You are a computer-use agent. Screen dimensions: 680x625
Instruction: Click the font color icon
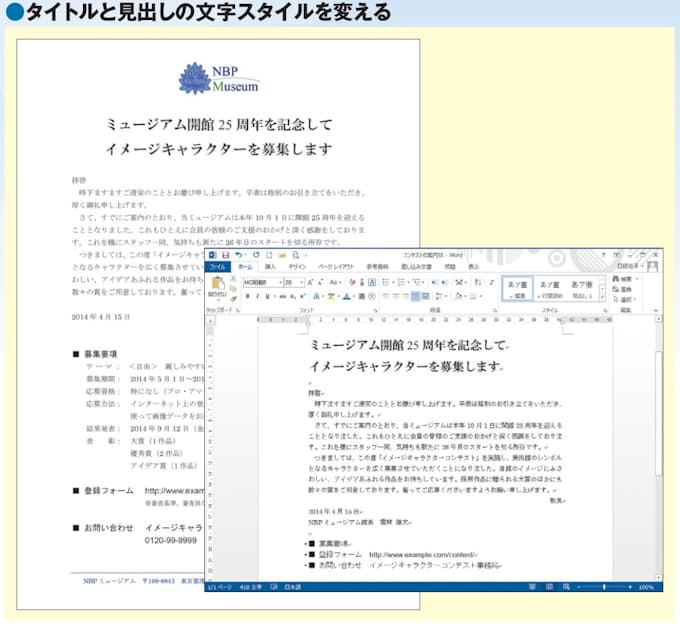point(347,297)
